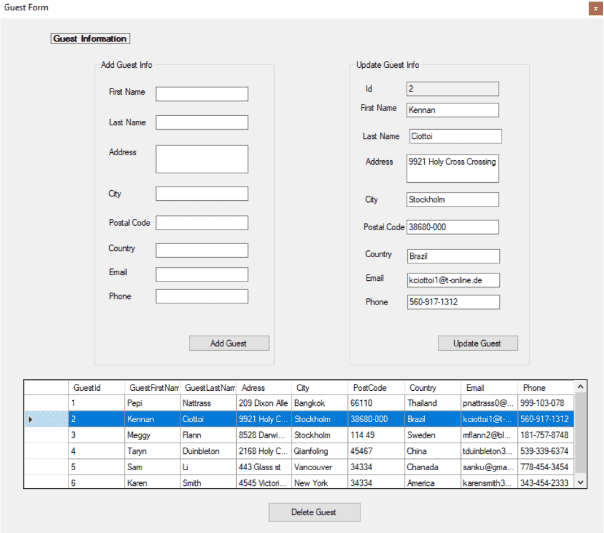
Task: Click the empty Email field in Add Guest
Action: coord(202,275)
